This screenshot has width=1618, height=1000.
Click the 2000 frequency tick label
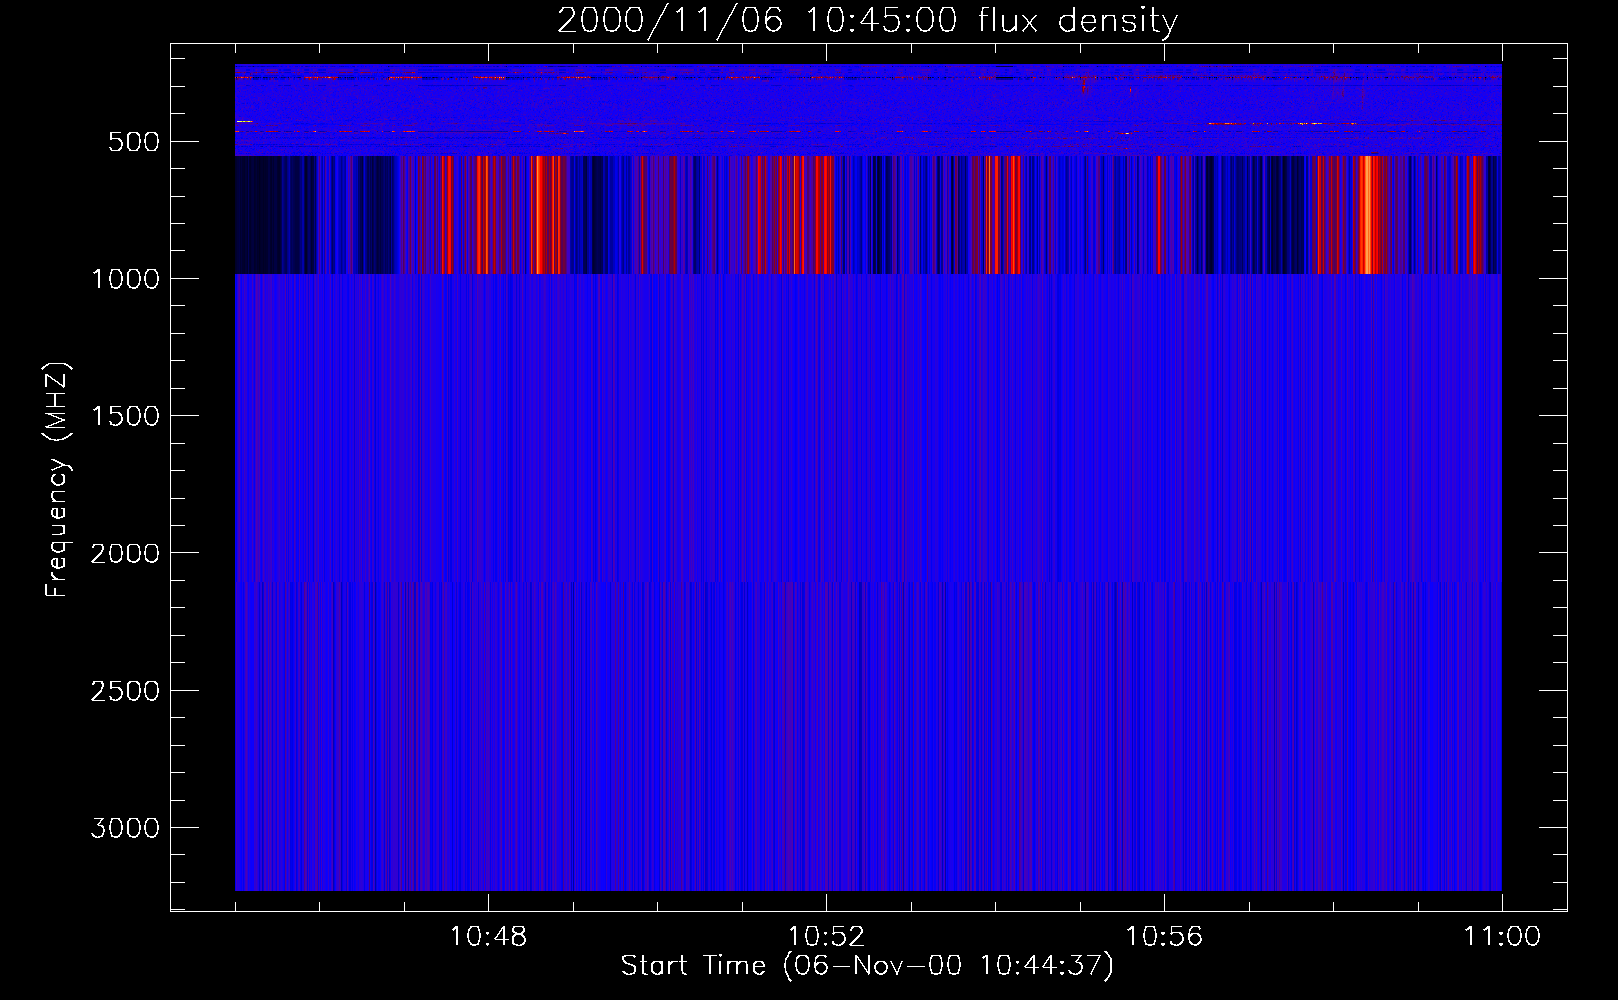[x=125, y=553]
